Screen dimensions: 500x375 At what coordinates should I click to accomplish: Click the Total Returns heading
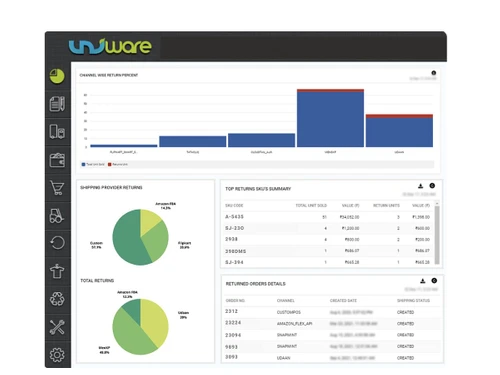click(x=97, y=281)
